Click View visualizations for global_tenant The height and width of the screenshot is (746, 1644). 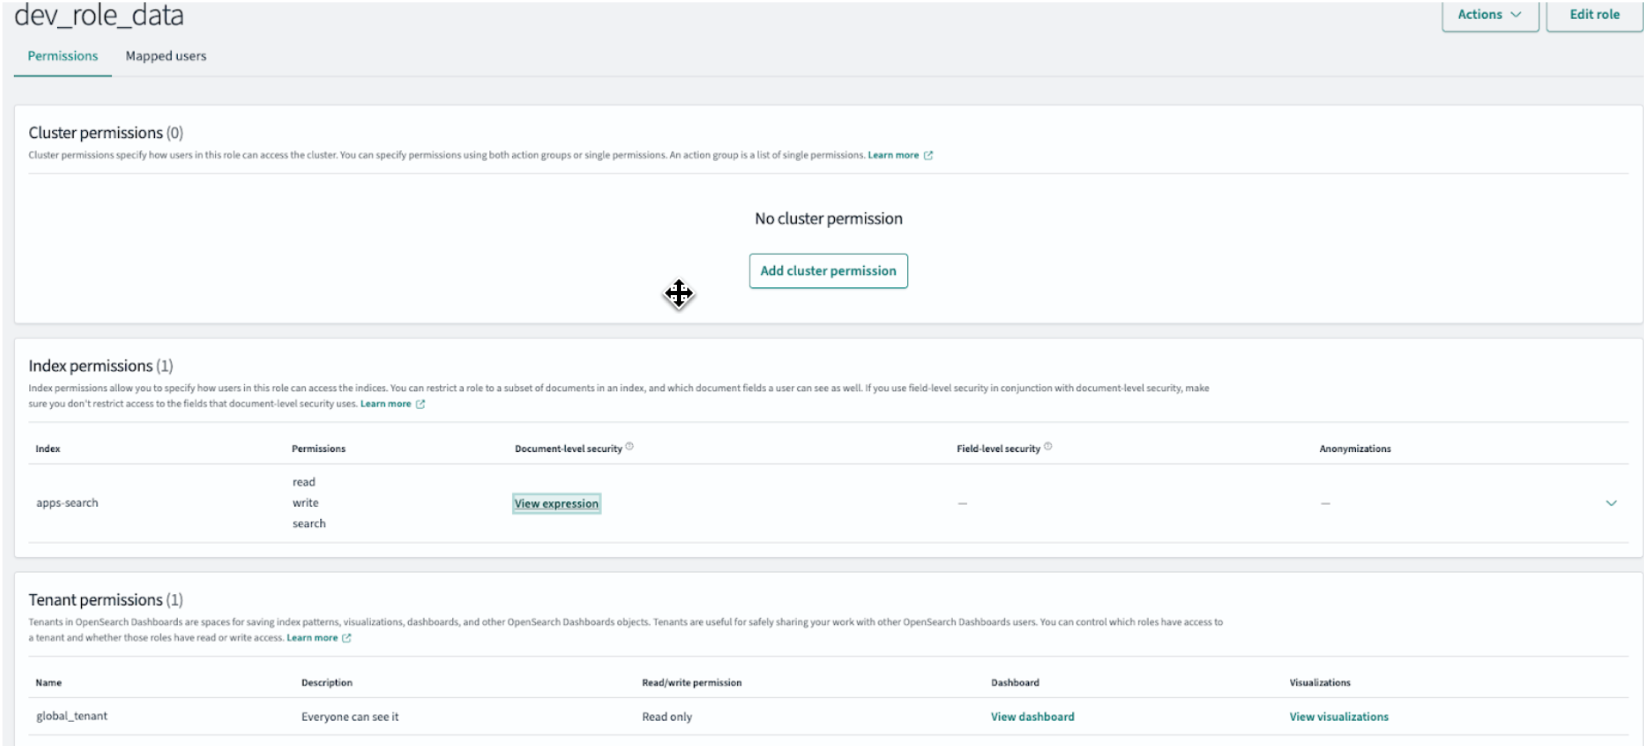pos(1338,717)
